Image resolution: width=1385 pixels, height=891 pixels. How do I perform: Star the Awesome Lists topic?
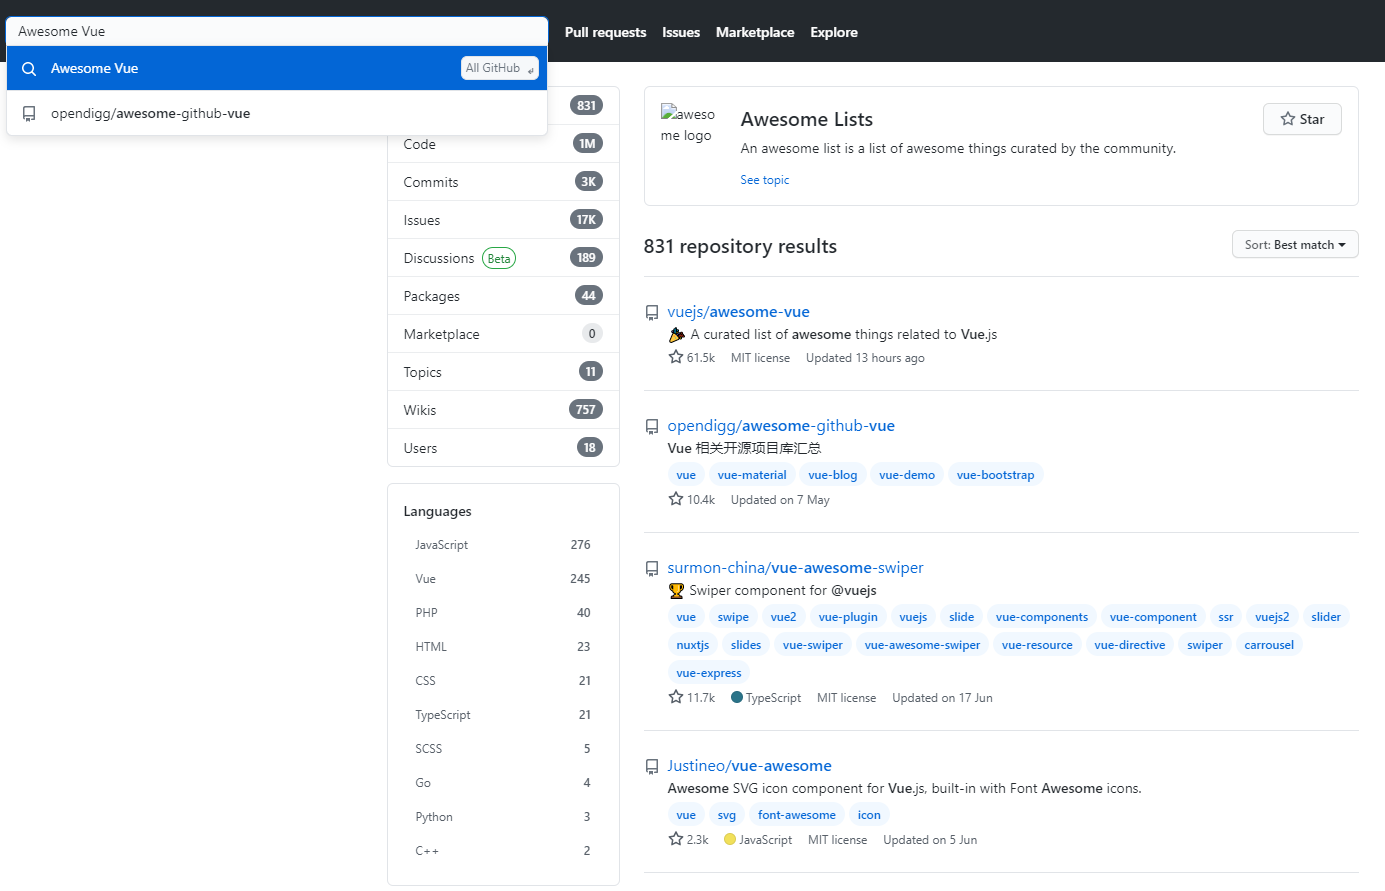click(1302, 119)
